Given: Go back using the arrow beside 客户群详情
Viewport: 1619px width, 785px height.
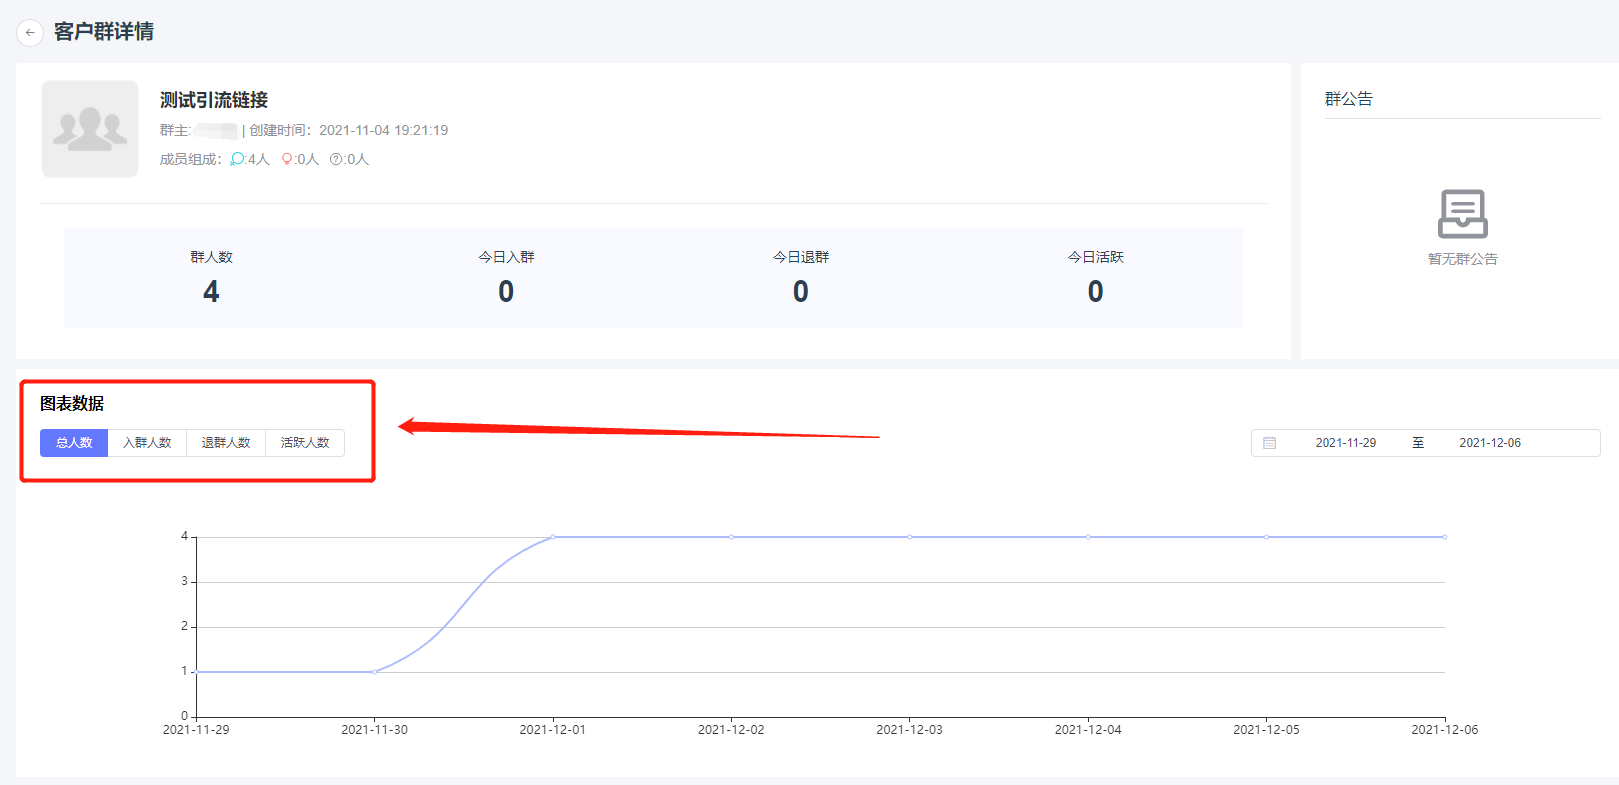Looking at the screenshot, I should tap(30, 32).
